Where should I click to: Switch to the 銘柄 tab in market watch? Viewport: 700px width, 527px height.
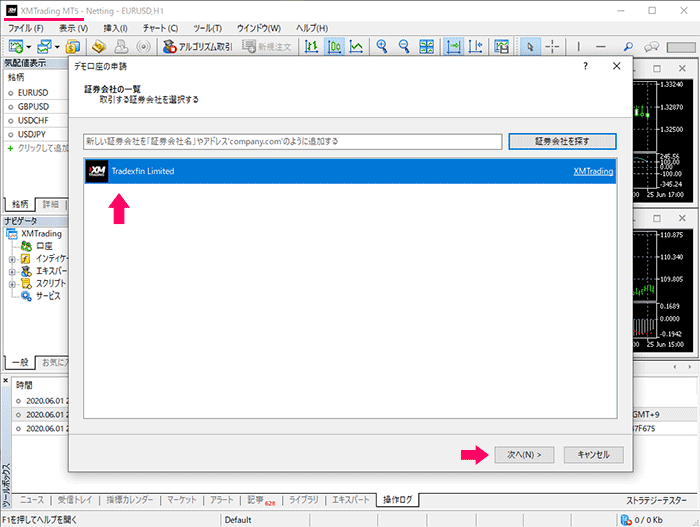(x=20, y=204)
